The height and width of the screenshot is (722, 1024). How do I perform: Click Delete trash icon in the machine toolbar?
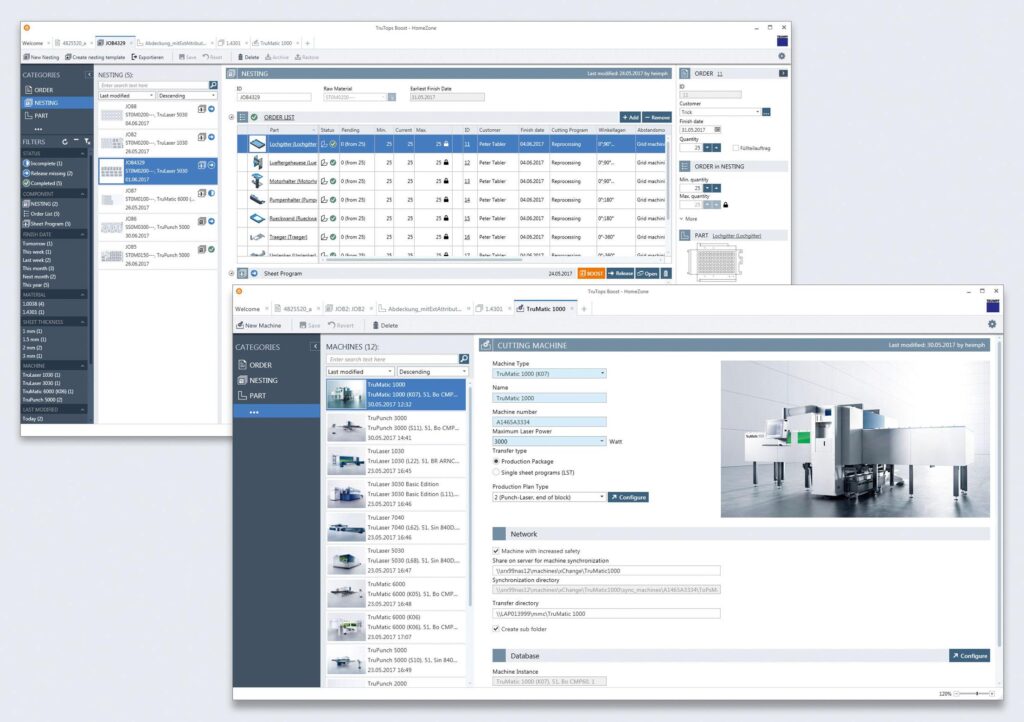[376, 325]
